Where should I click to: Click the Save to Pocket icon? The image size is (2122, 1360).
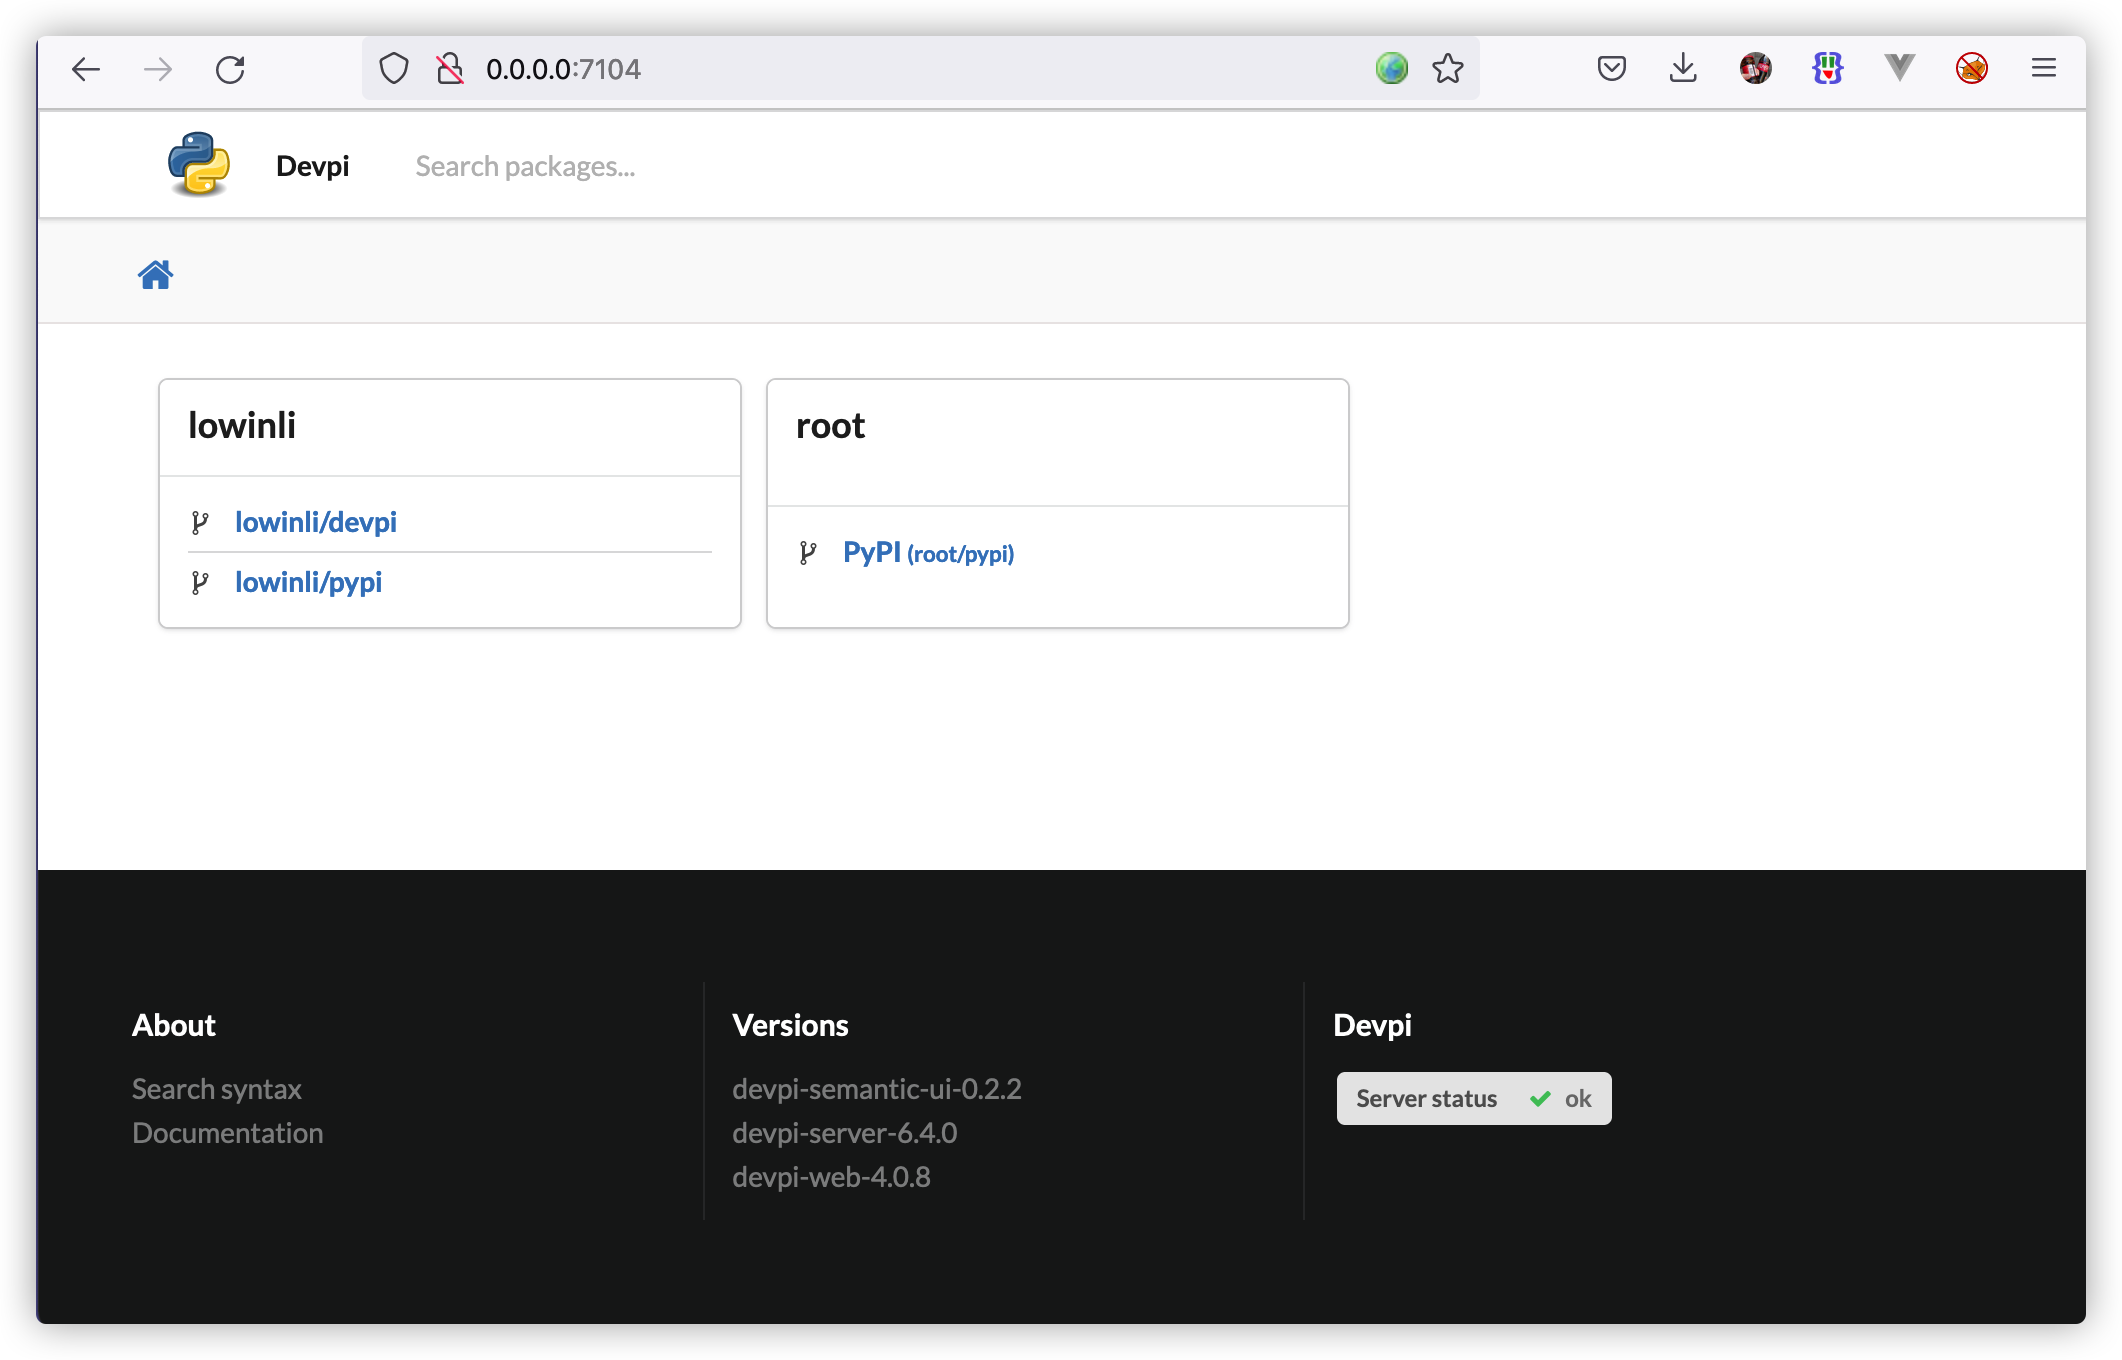1611,68
